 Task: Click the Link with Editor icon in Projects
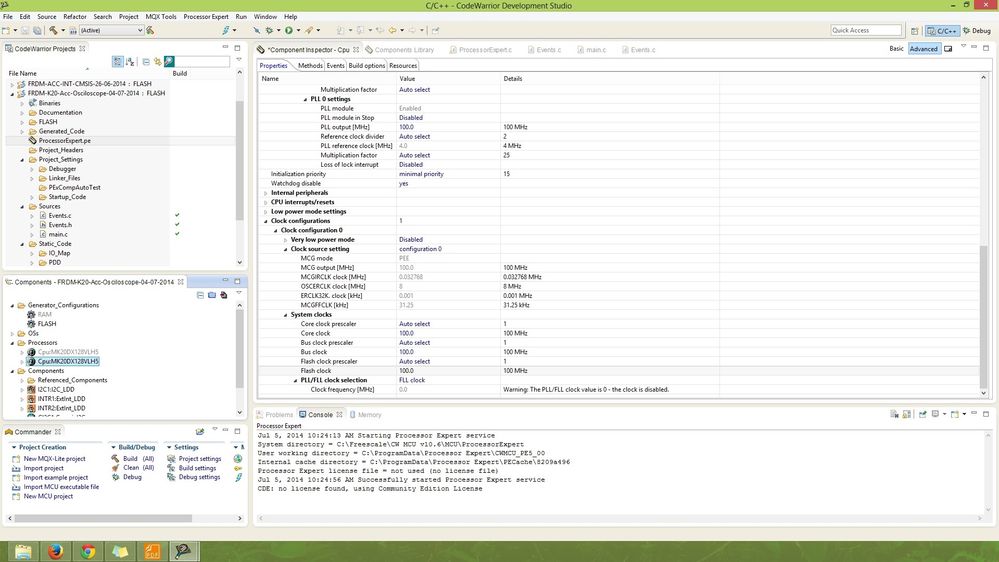pyautogui.click(x=157, y=61)
